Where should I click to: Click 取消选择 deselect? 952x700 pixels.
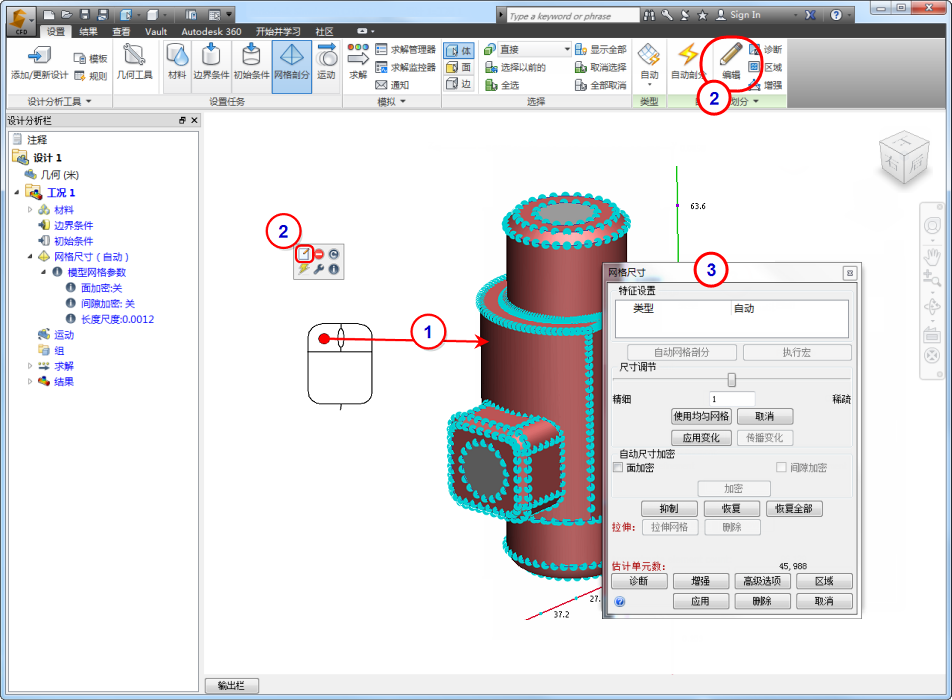coord(600,67)
